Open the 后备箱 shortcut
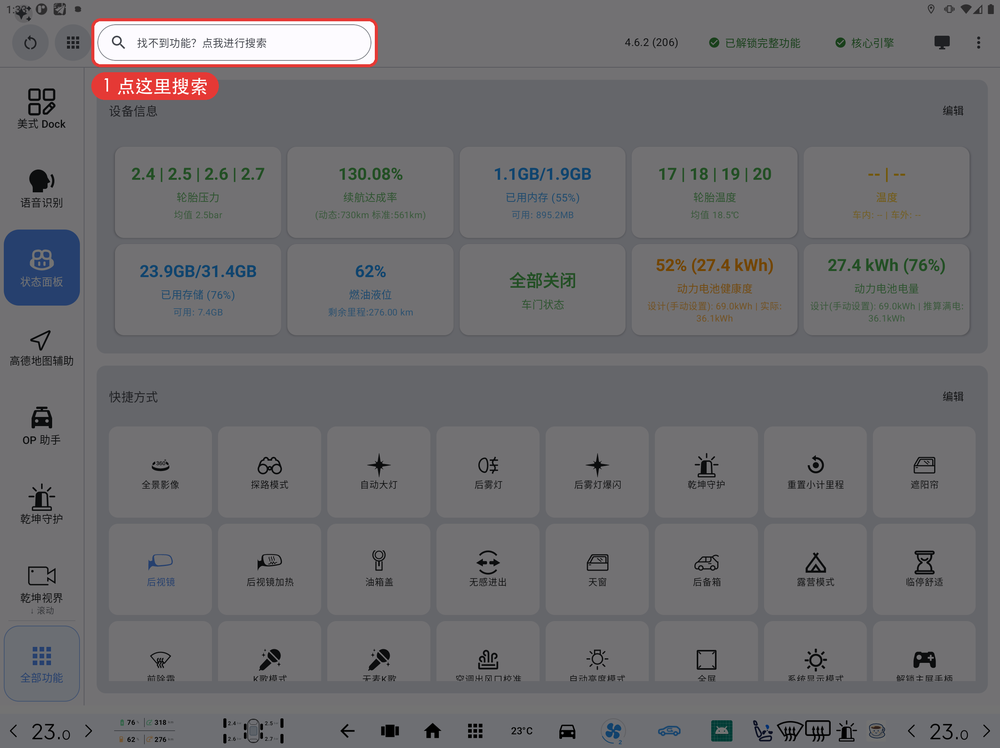Image resolution: width=1000 pixels, height=748 pixels. click(x=706, y=569)
